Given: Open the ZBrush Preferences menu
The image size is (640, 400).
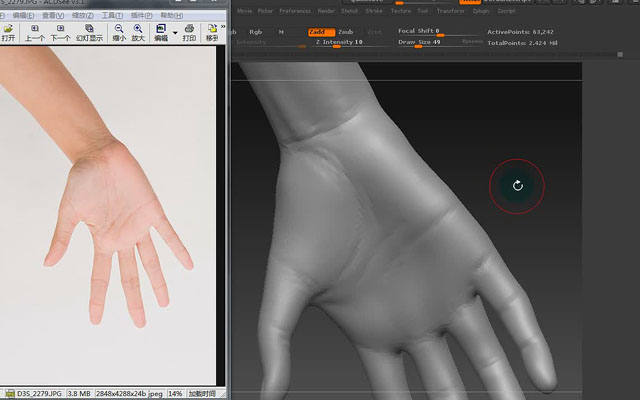Looking at the screenshot, I should [x=295, y=11].
